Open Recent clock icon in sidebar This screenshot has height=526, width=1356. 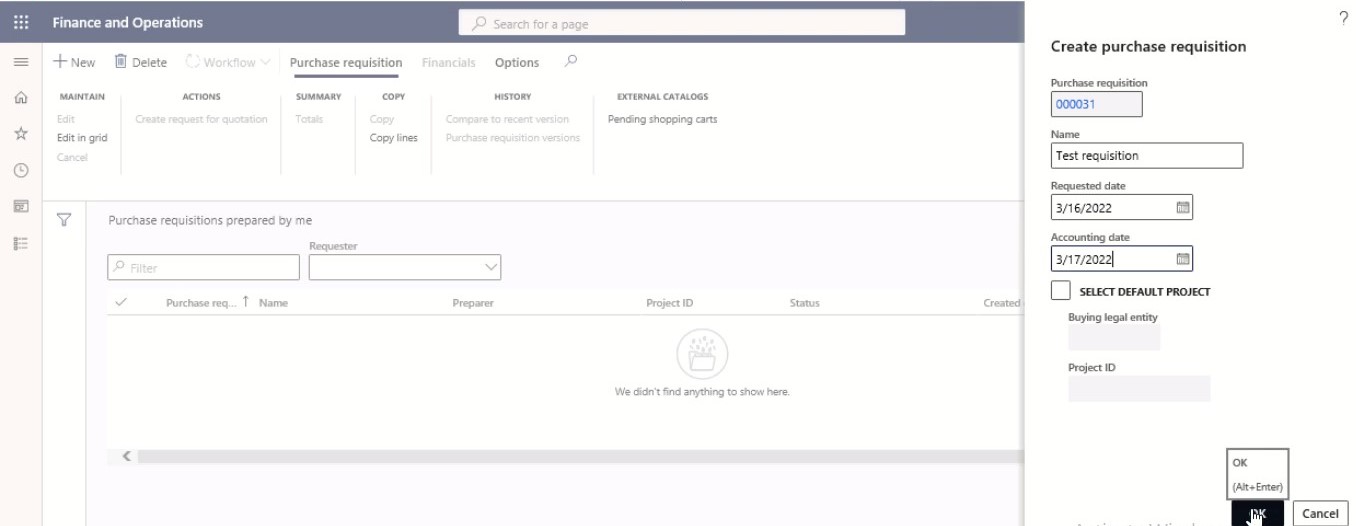coord(20,170)
